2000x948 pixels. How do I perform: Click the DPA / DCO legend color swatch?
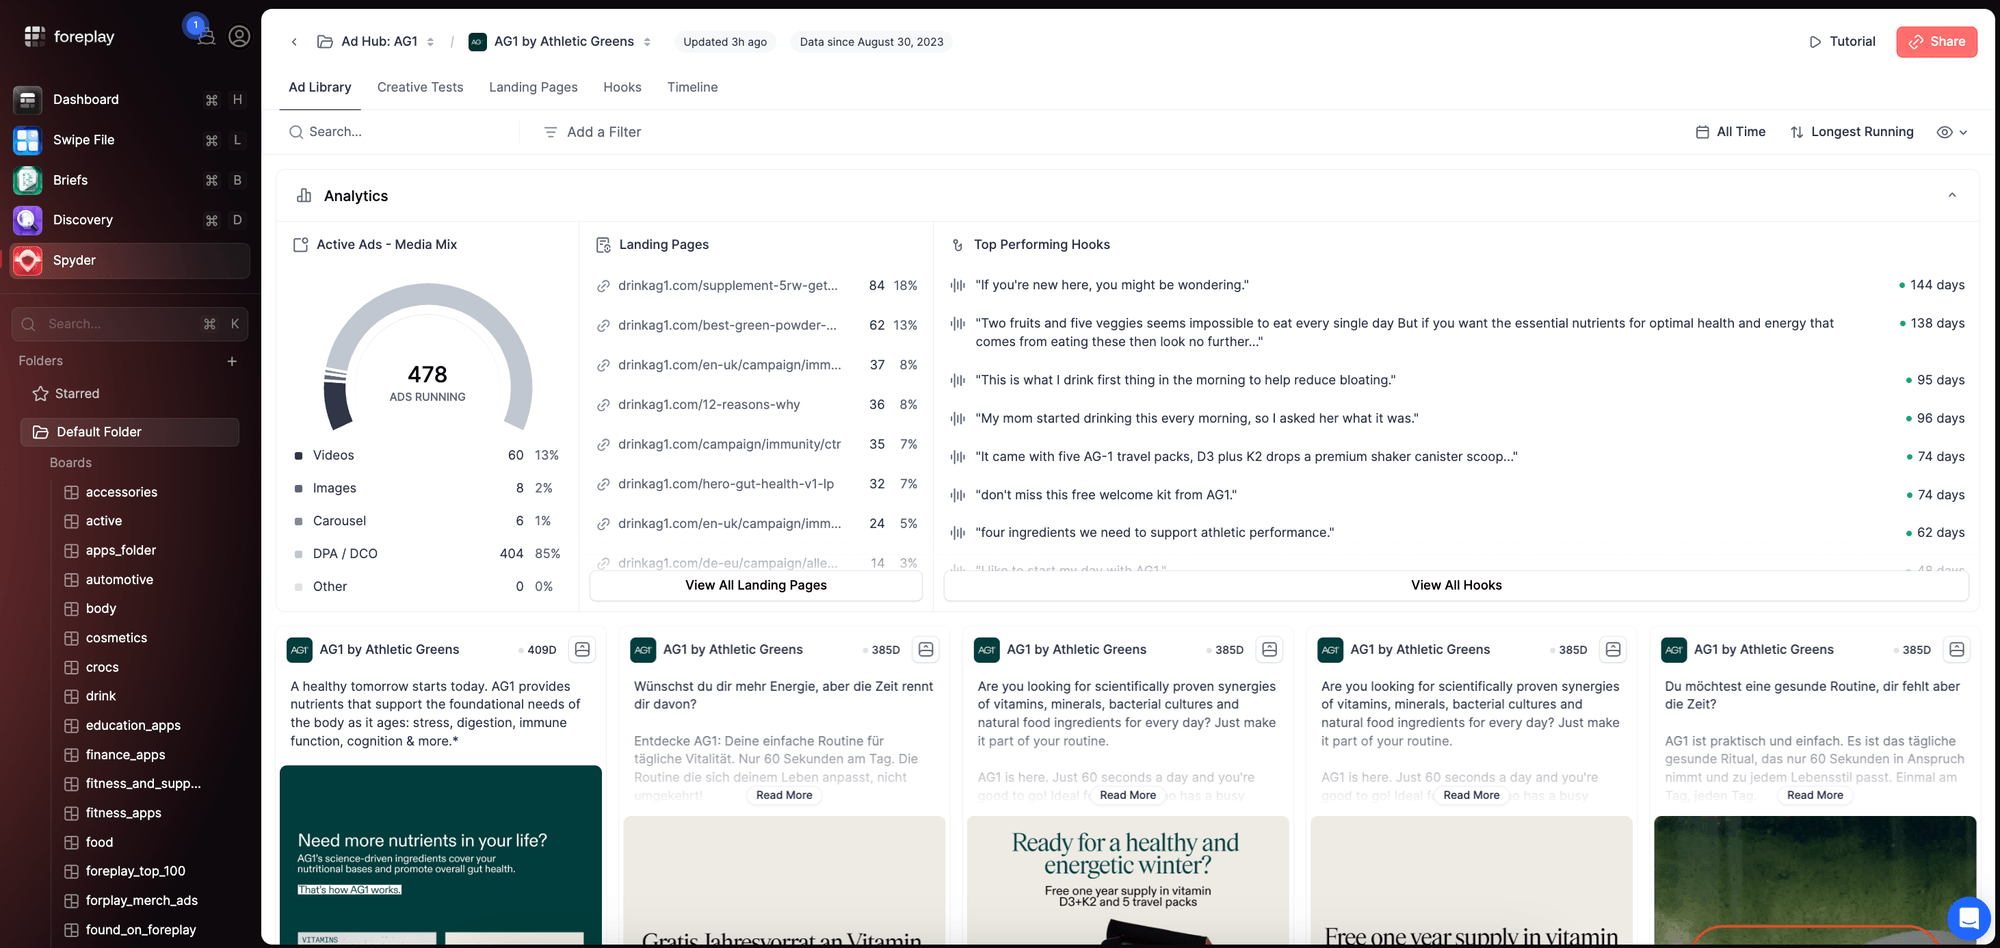pos(298,554)
